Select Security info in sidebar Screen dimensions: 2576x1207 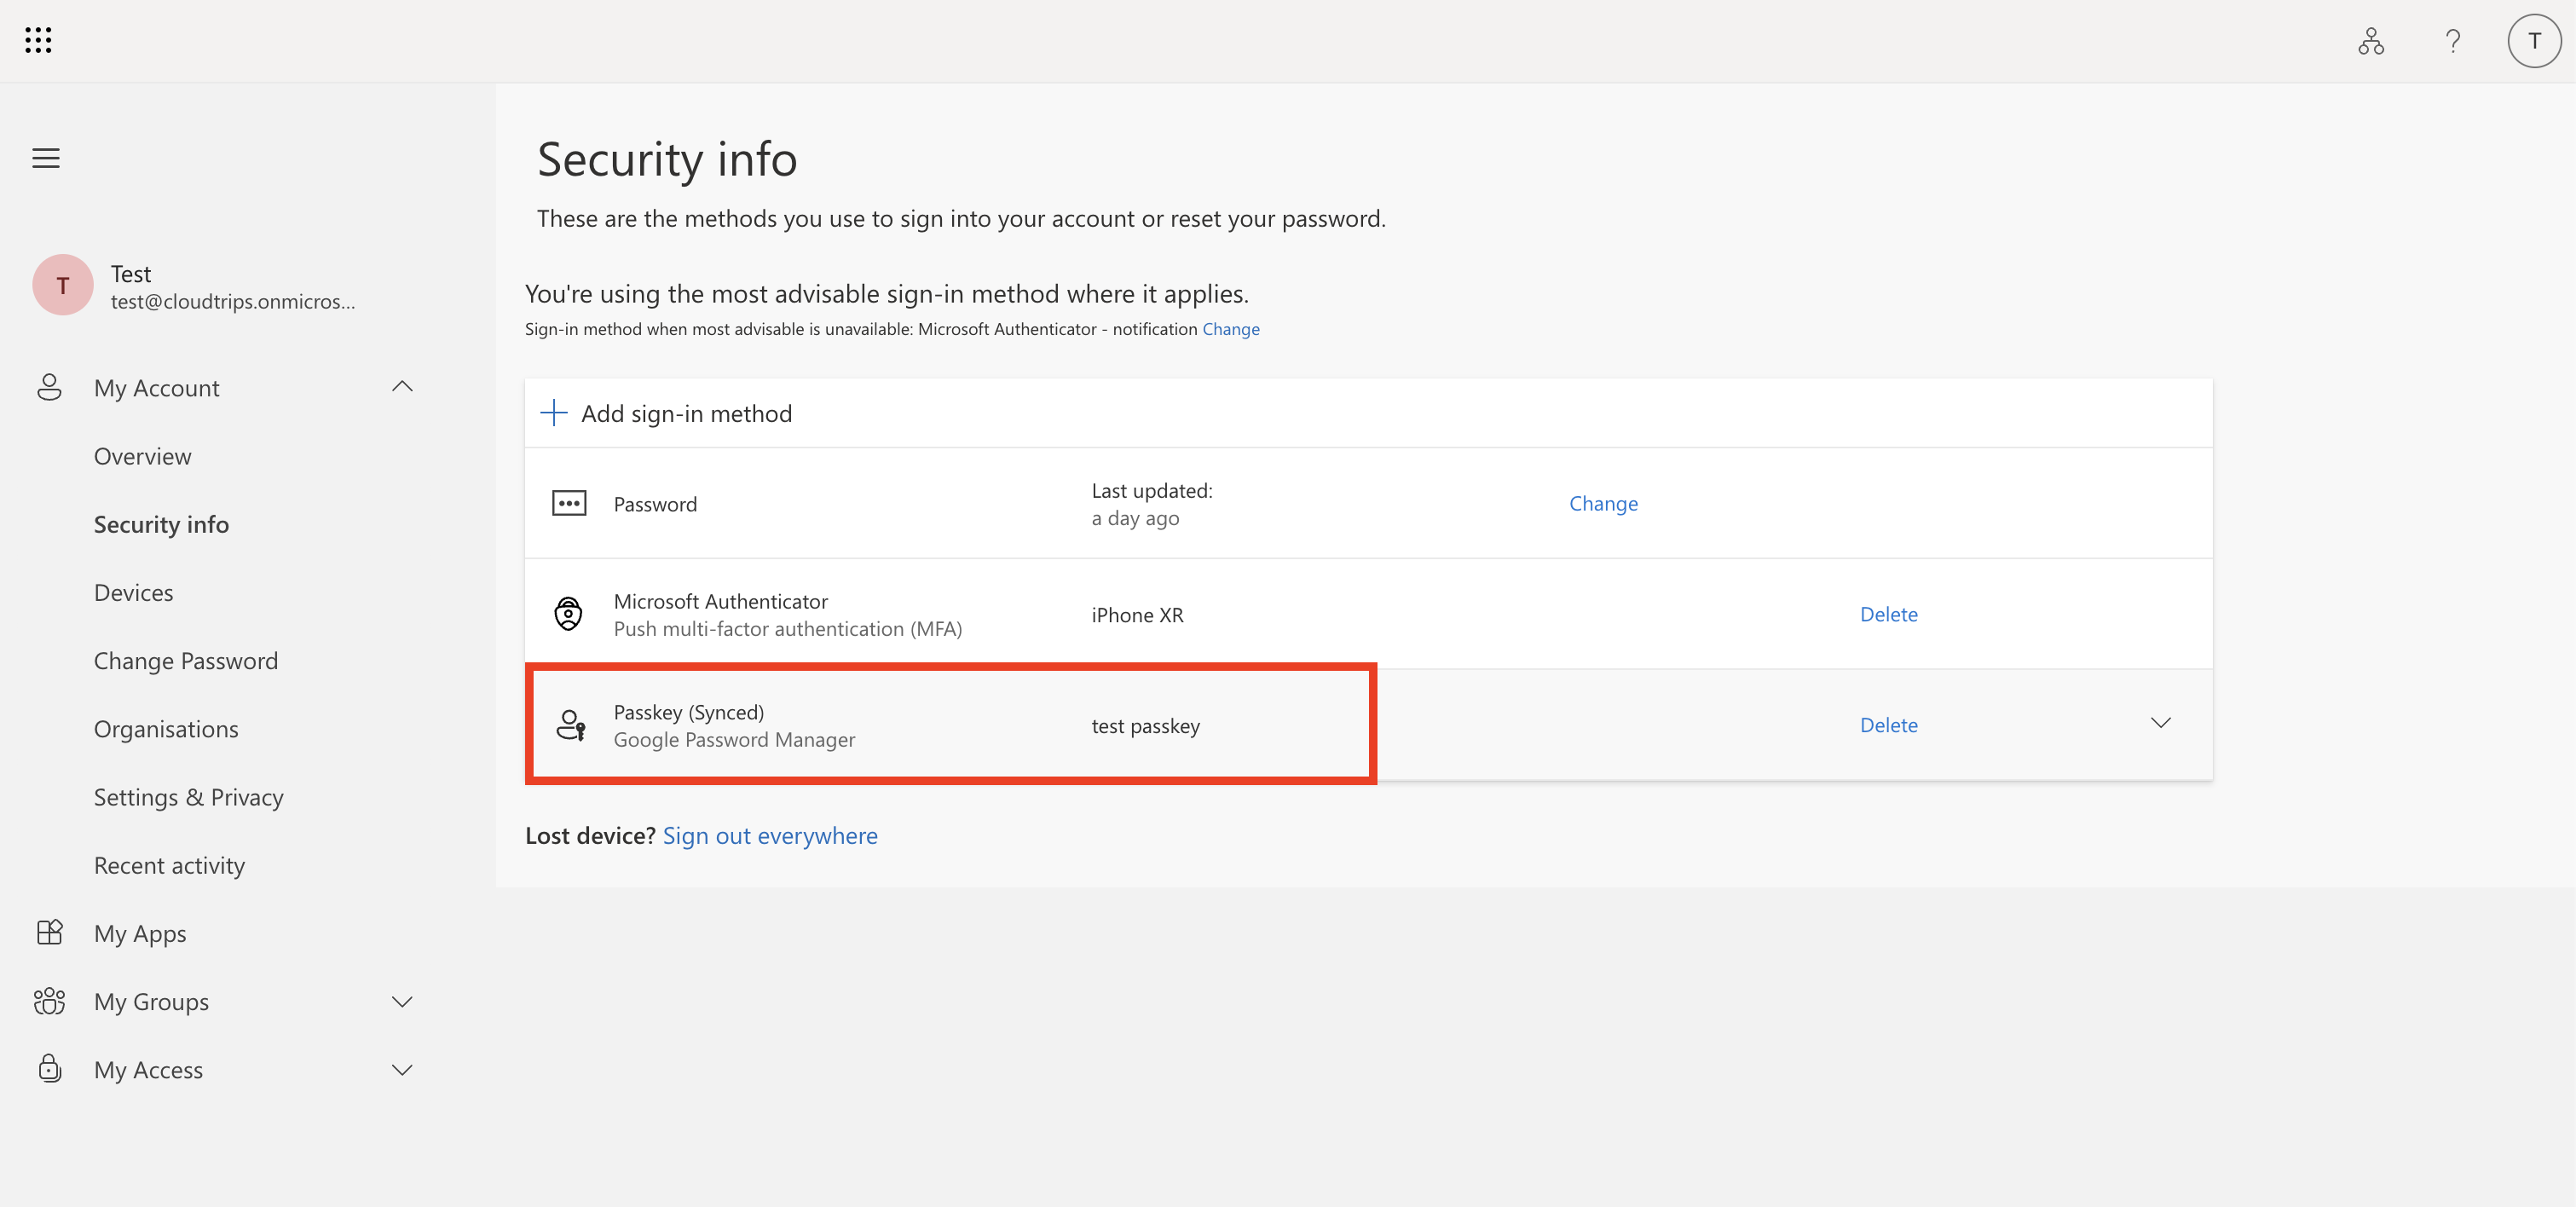pyautogui.click(x=161, y=524)
